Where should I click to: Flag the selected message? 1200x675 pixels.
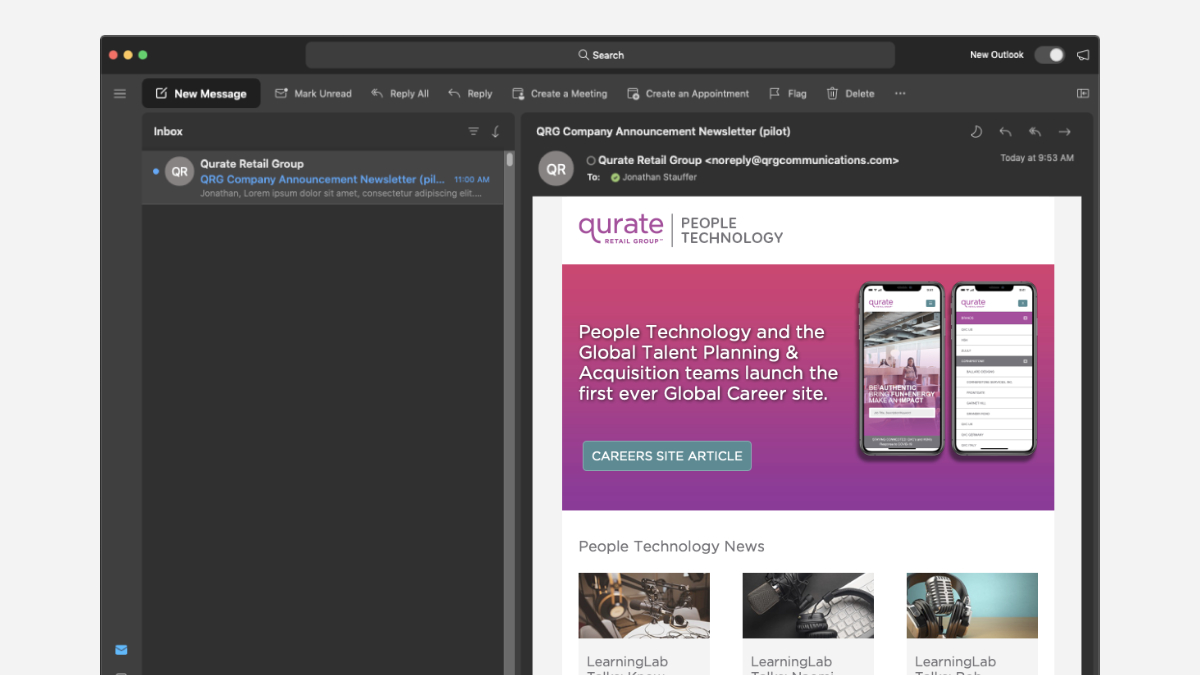click(788, 94)
